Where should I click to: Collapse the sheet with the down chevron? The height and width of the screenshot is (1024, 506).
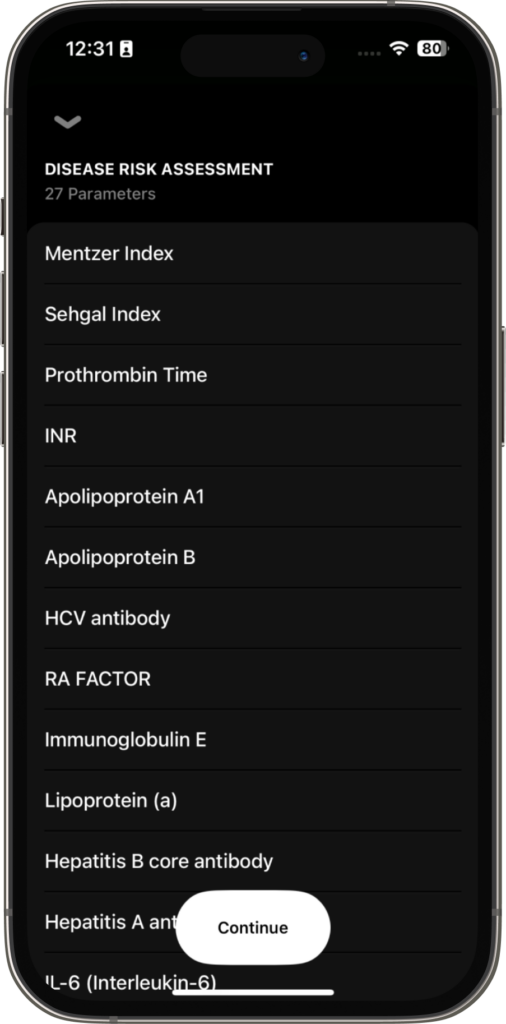(x=67, y=121)
